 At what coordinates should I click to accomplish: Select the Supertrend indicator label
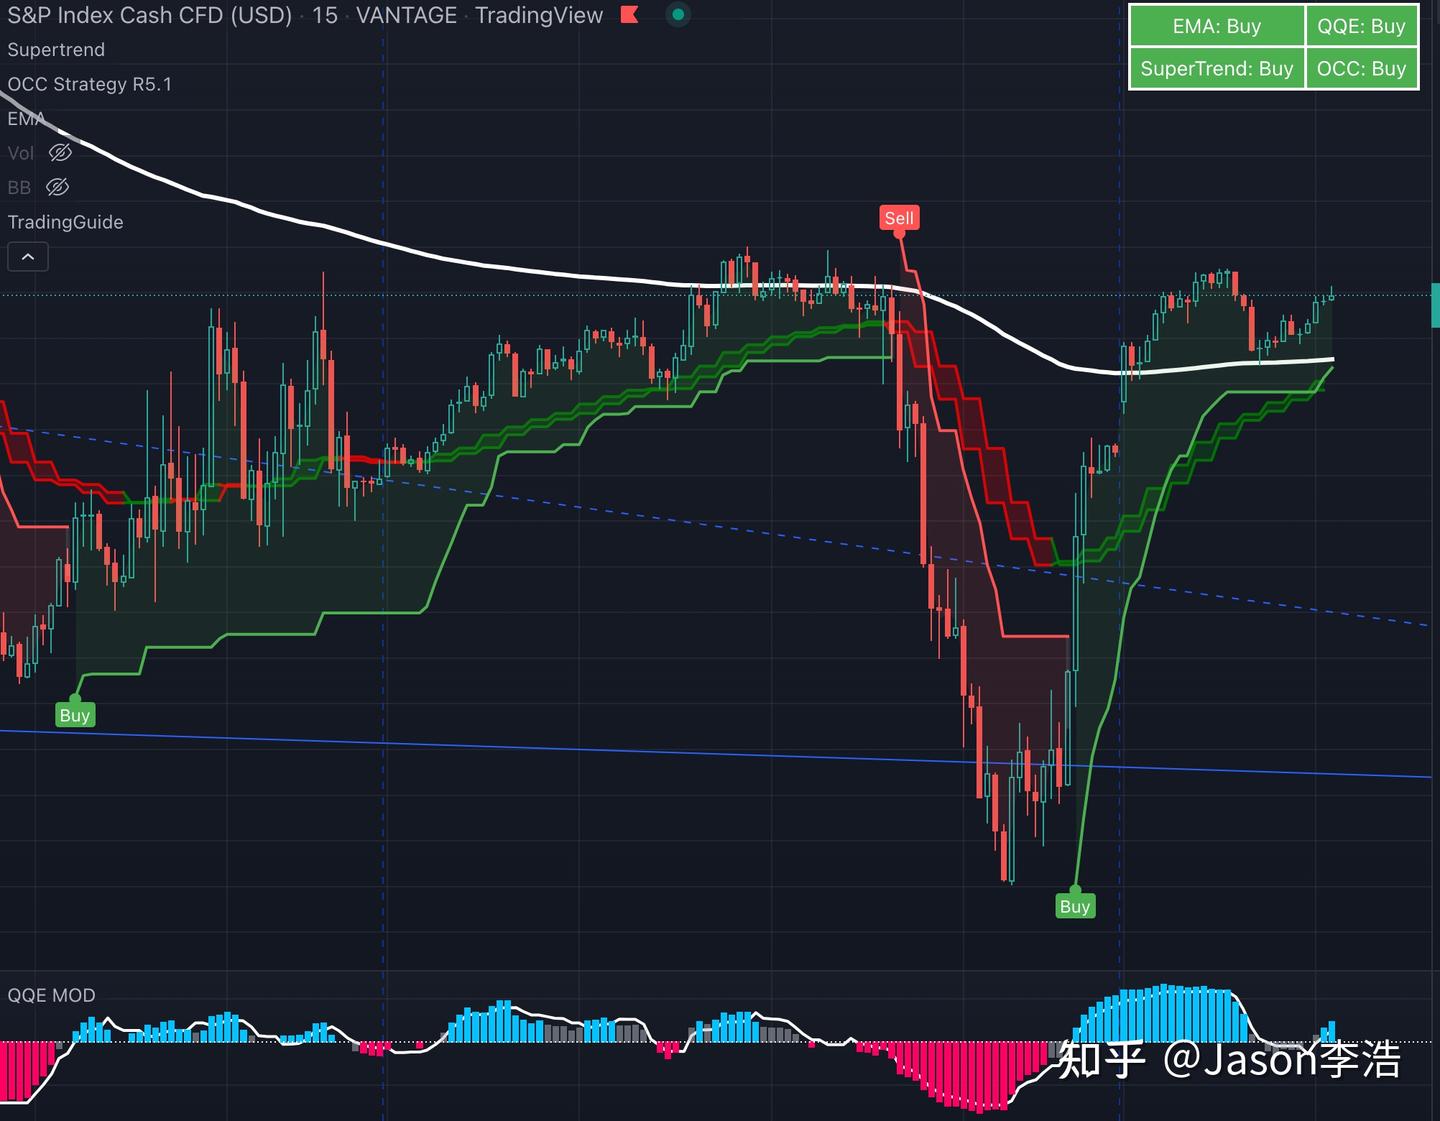(x=56, y=50)
